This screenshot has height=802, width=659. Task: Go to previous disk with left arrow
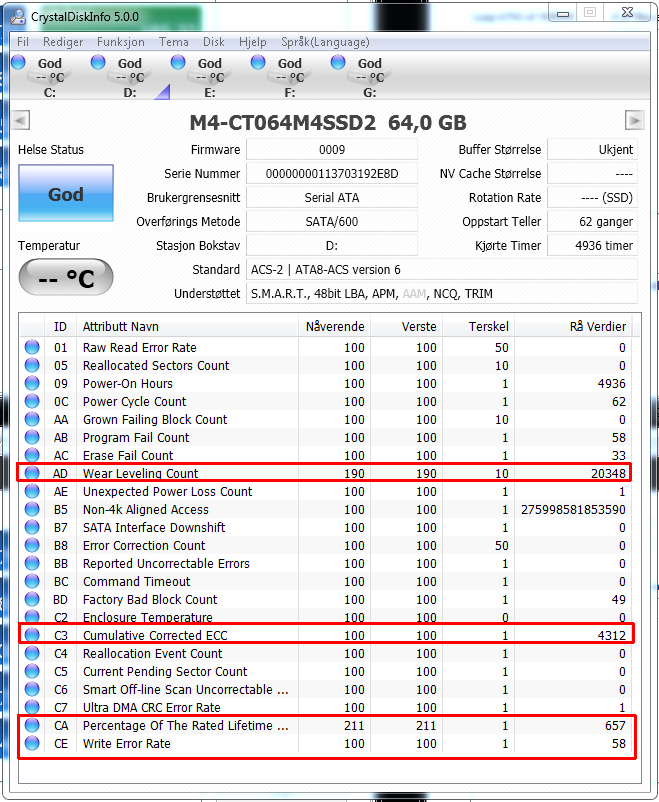coord(20,121)
